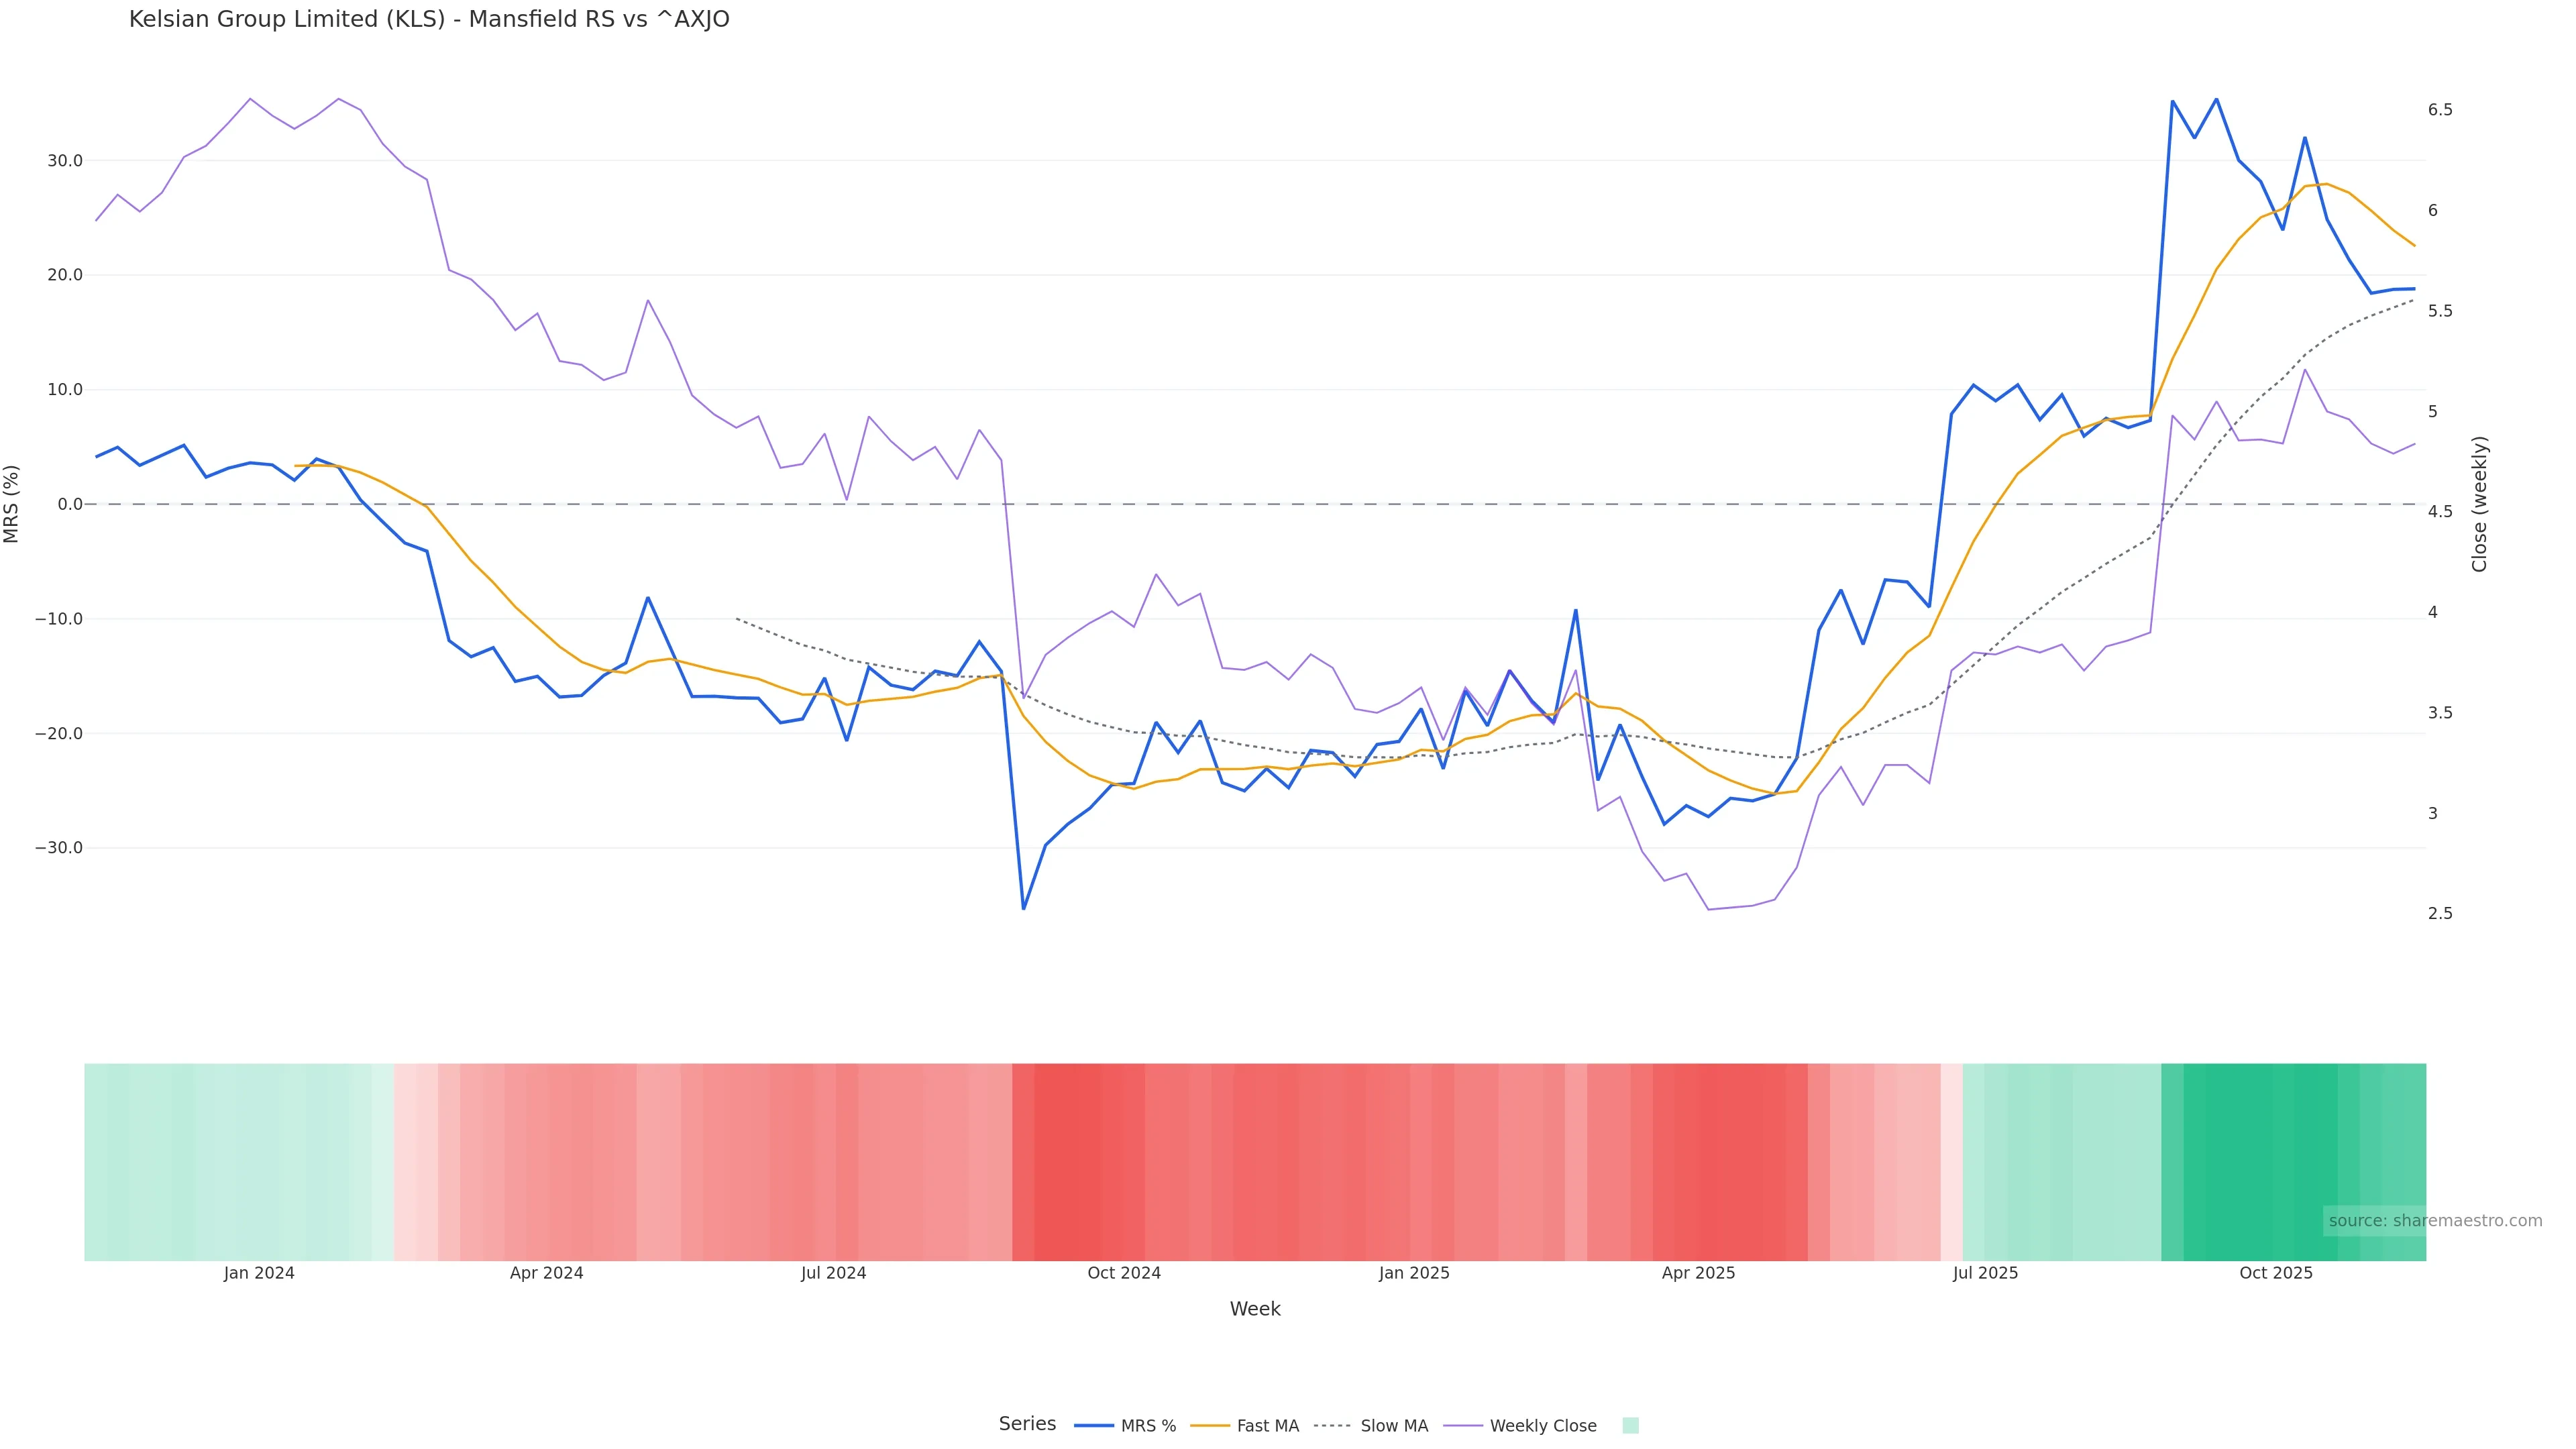Click the orange line sample in legend
The image size is (2576, 1449).
point(1211,1426)
